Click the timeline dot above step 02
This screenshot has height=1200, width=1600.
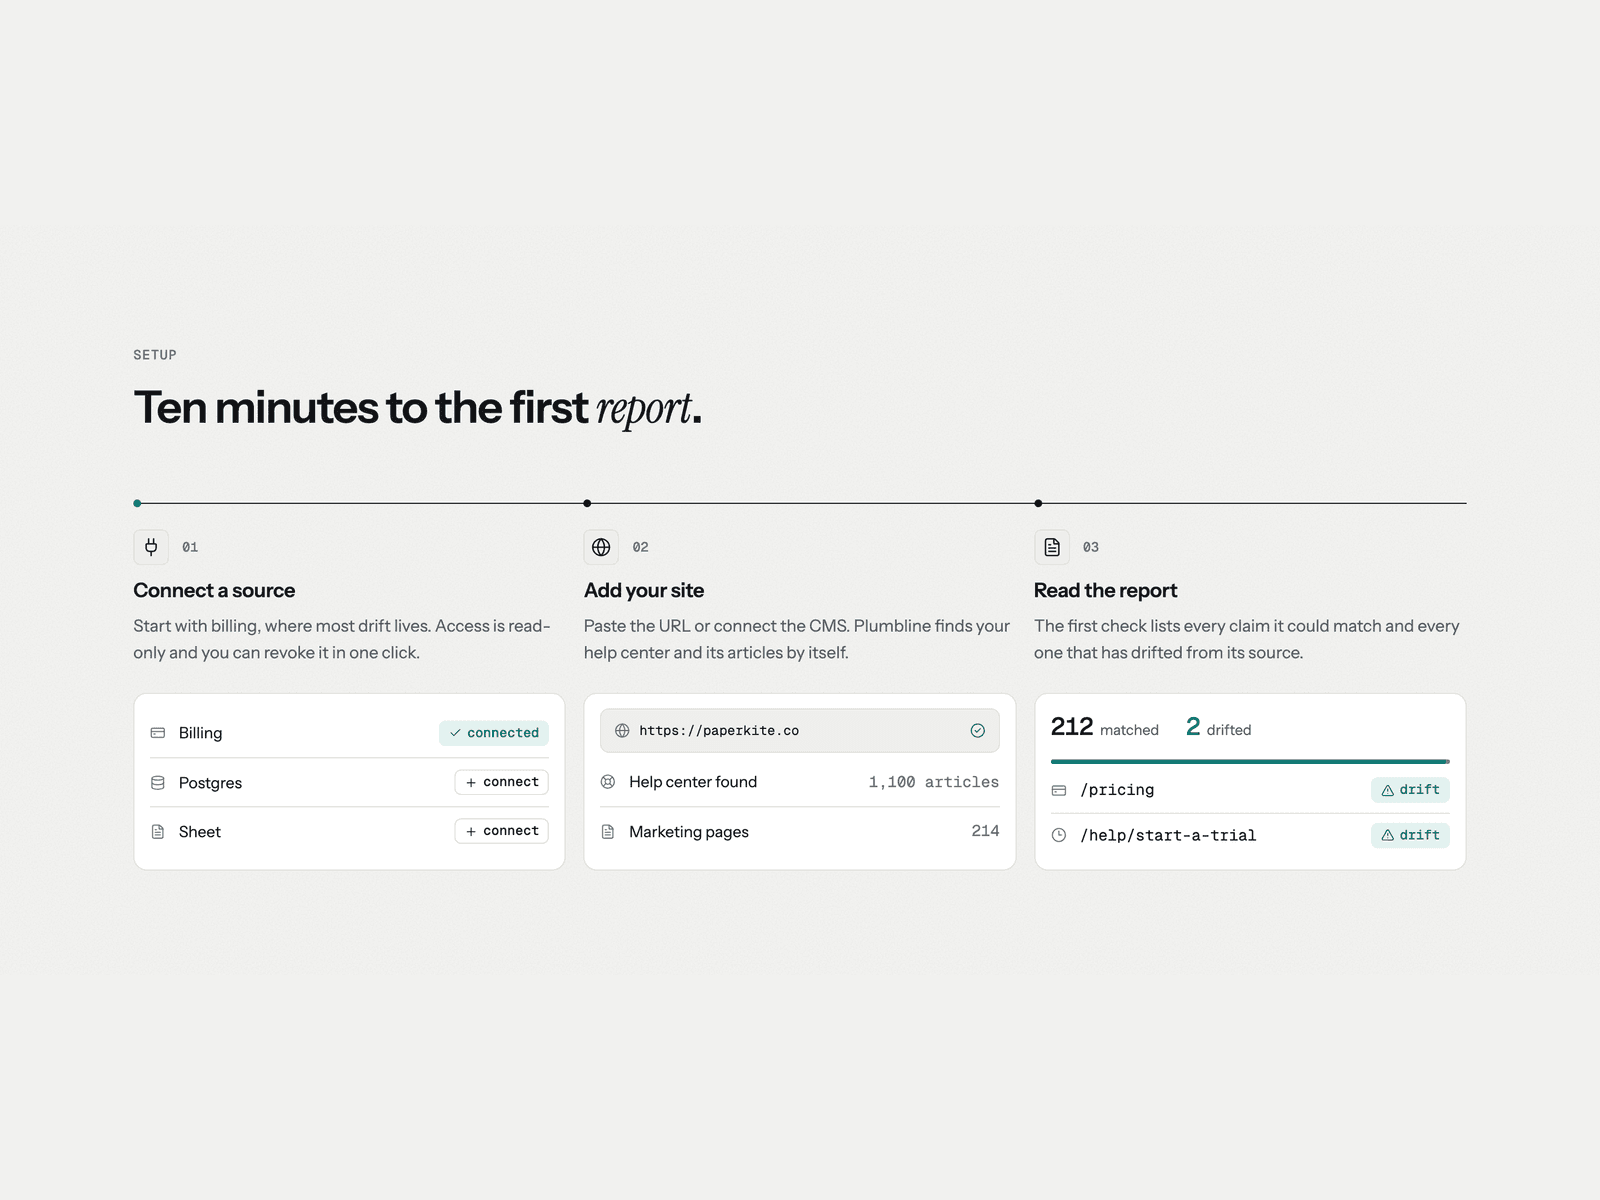587,503
